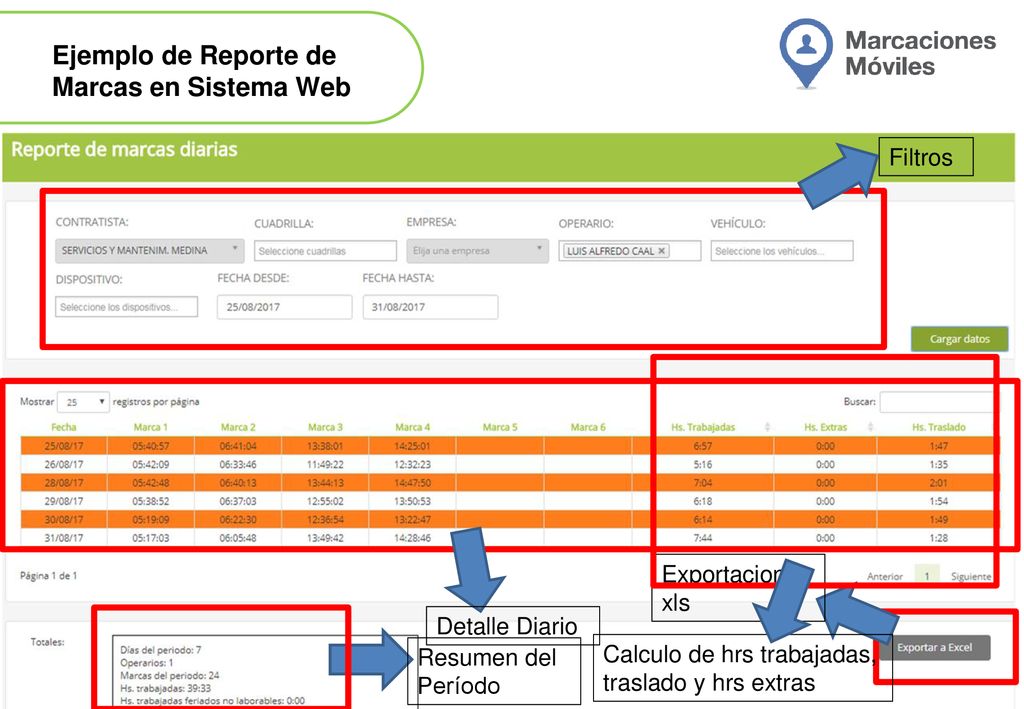Viewport: 1024px width, 709px height.
Task: Focus the Cuadrilla selection field
Action: tap(325, 251)
